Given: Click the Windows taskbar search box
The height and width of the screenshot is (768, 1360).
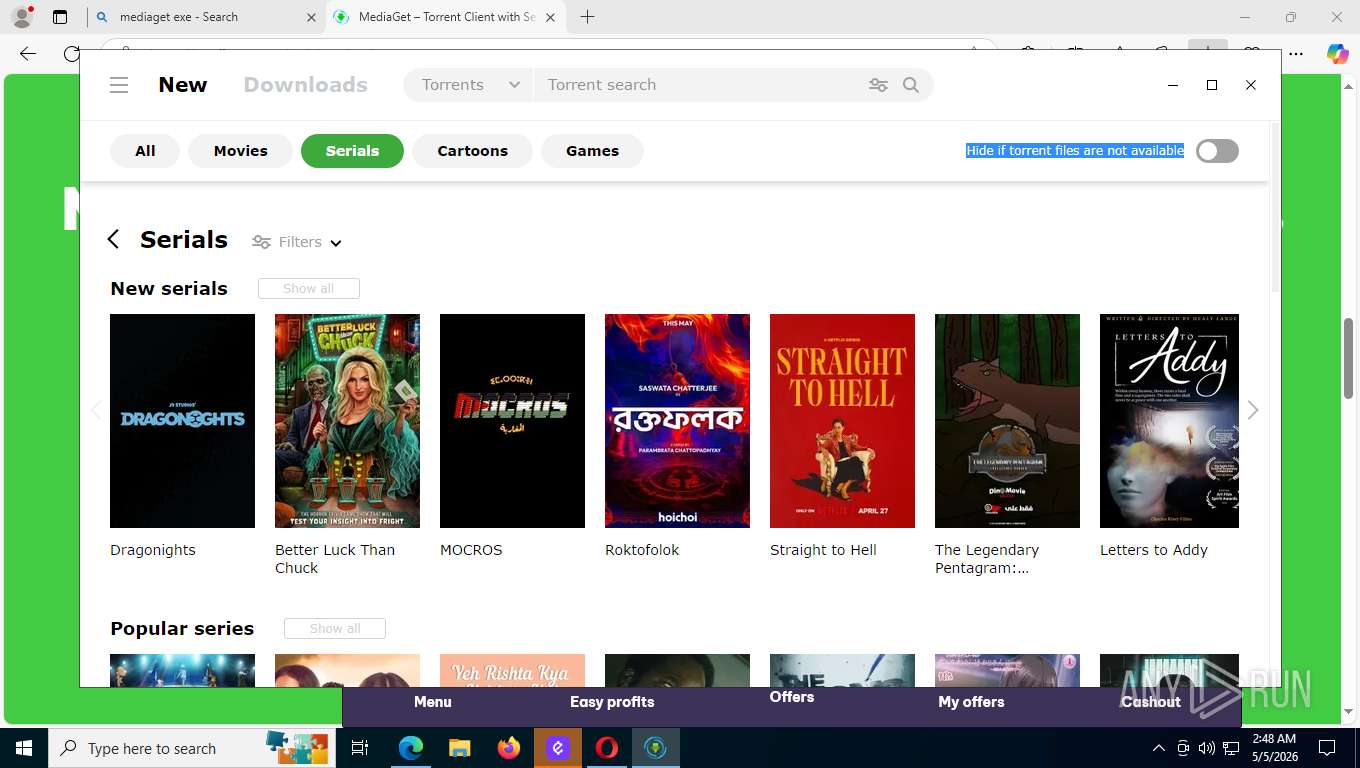Looking at the screenshot, I should [x=190, y=748].
